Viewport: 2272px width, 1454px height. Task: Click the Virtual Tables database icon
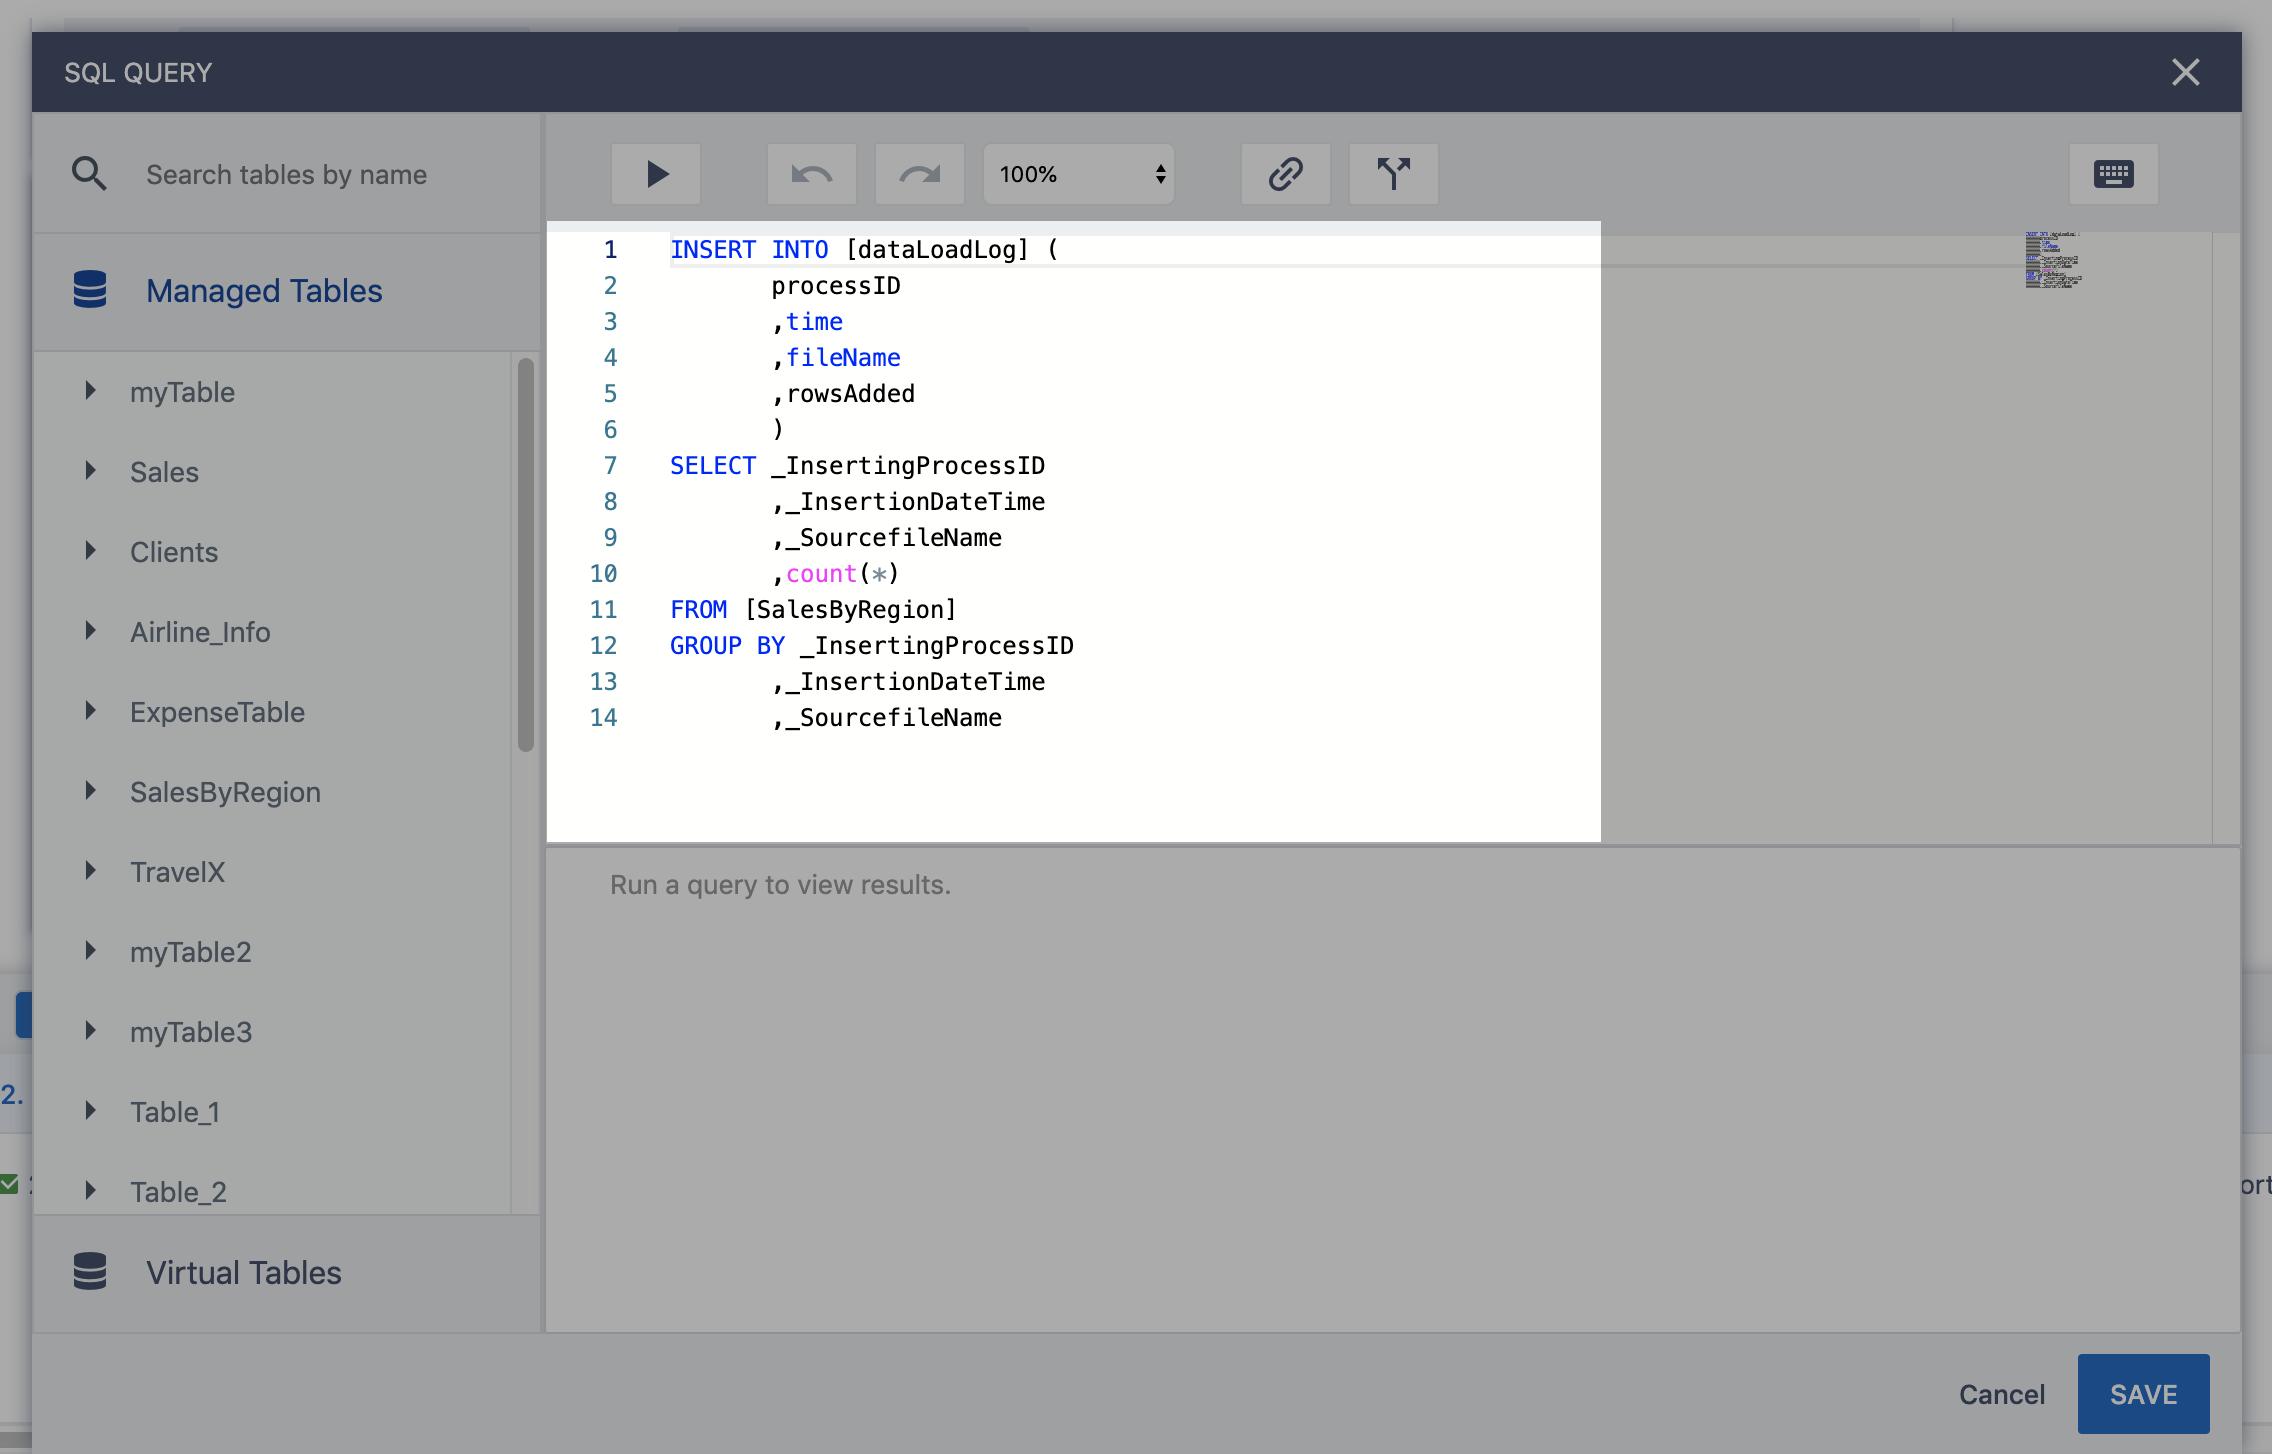coord(90,1272)
